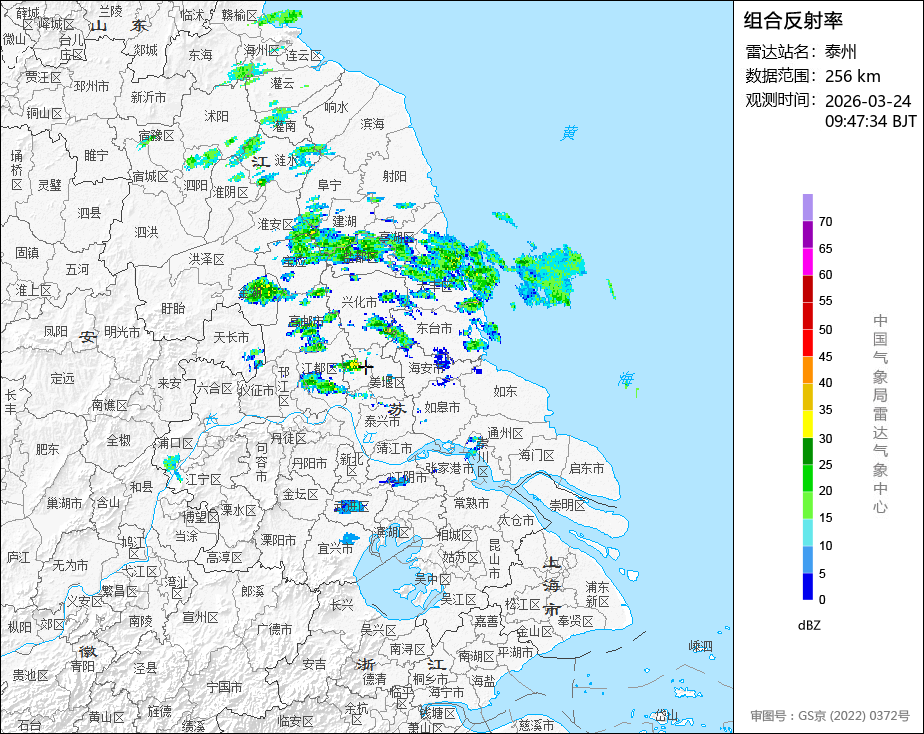Pick the magenta 60 dBZ legend color
Screen dimensions: 924x734
point(807,262)
